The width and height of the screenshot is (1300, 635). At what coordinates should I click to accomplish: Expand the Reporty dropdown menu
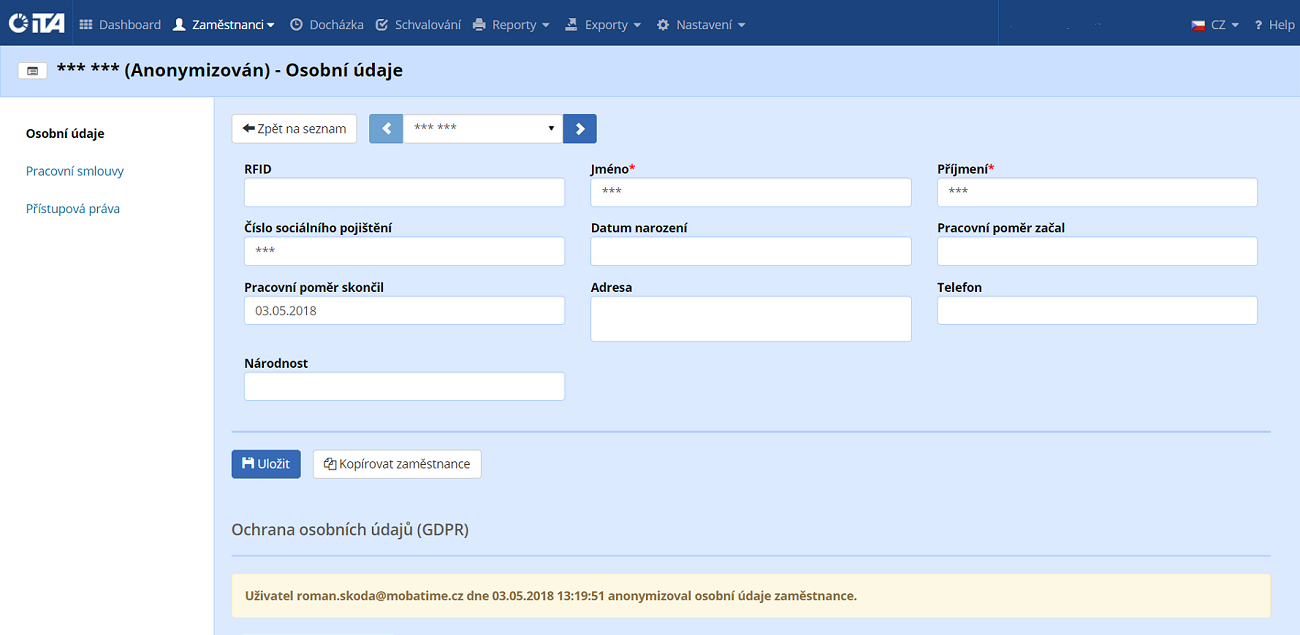click(x=511, y=24)
